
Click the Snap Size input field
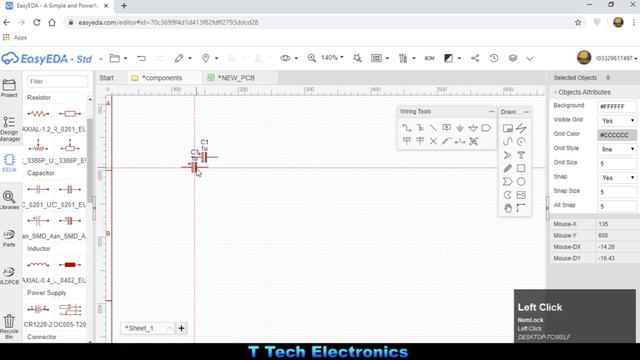(617, 192)
